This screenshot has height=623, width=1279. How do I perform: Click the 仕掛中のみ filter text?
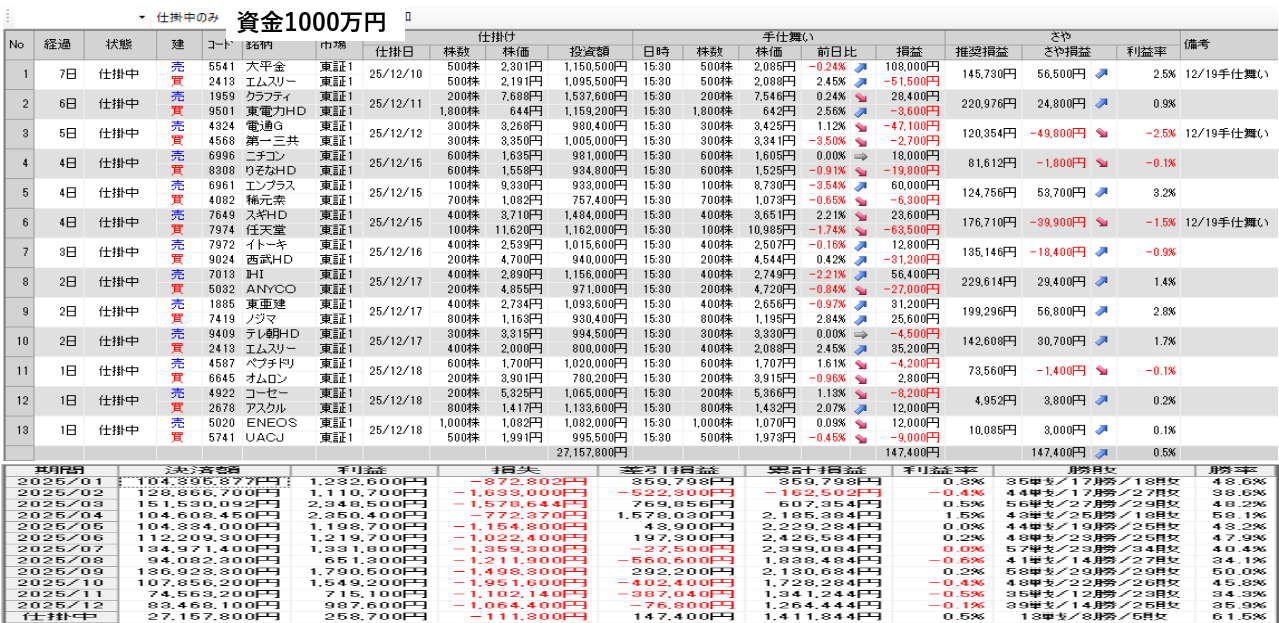click(x=187, y=18)
